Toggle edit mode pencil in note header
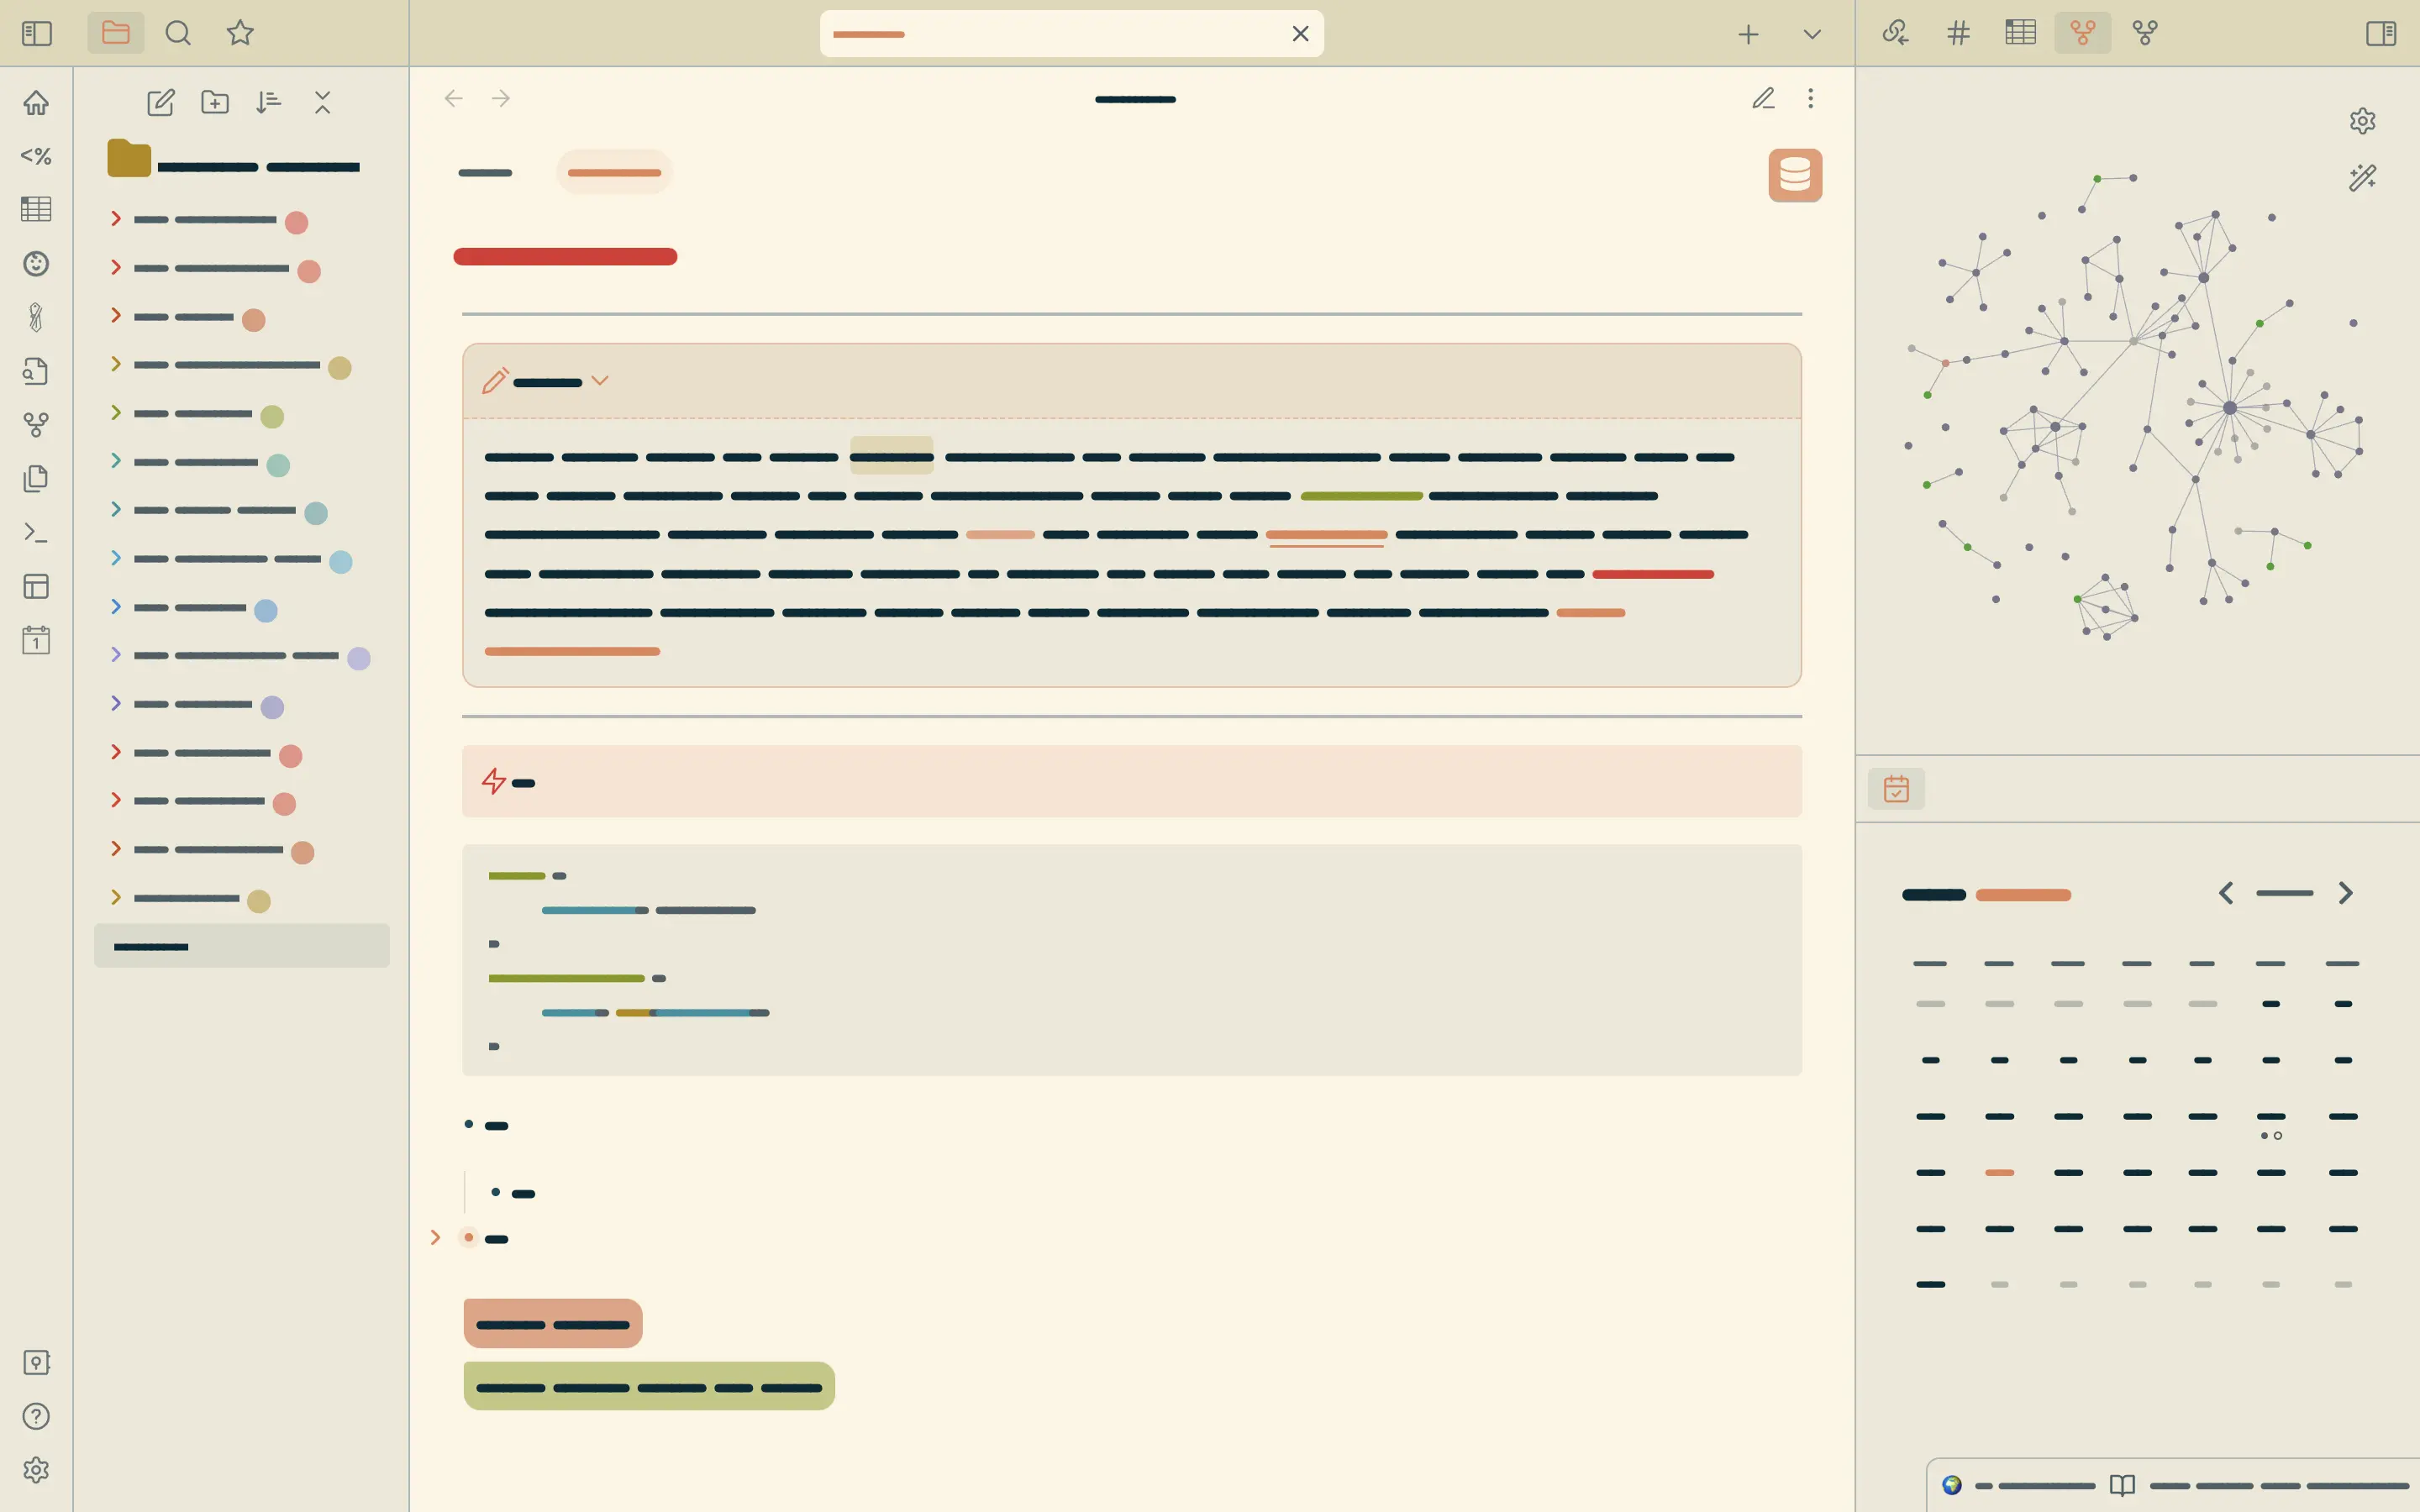This screenshot has height=1512, width=2420. (x=1763, y=98)
